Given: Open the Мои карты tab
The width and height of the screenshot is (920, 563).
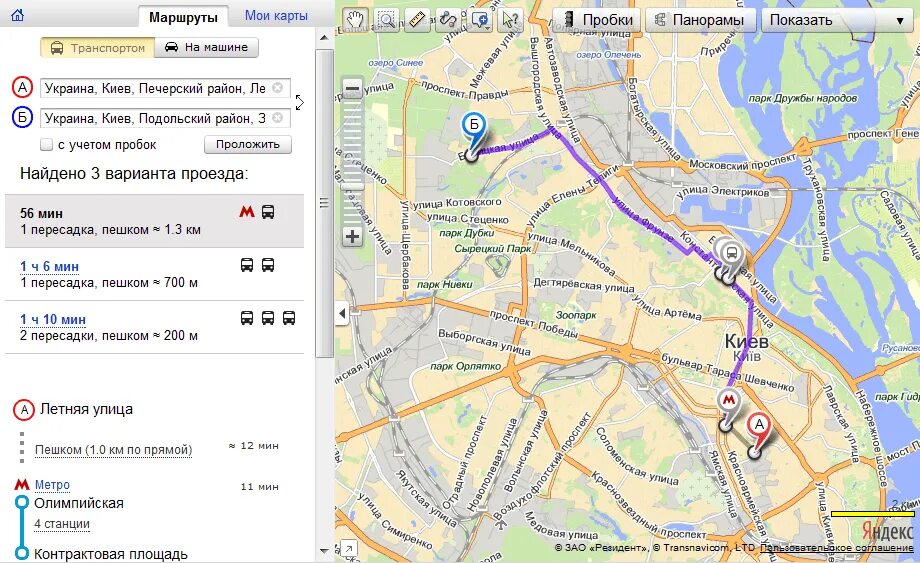Looking at the screenshot, I should pyautogui.click(x=276, y=16).
